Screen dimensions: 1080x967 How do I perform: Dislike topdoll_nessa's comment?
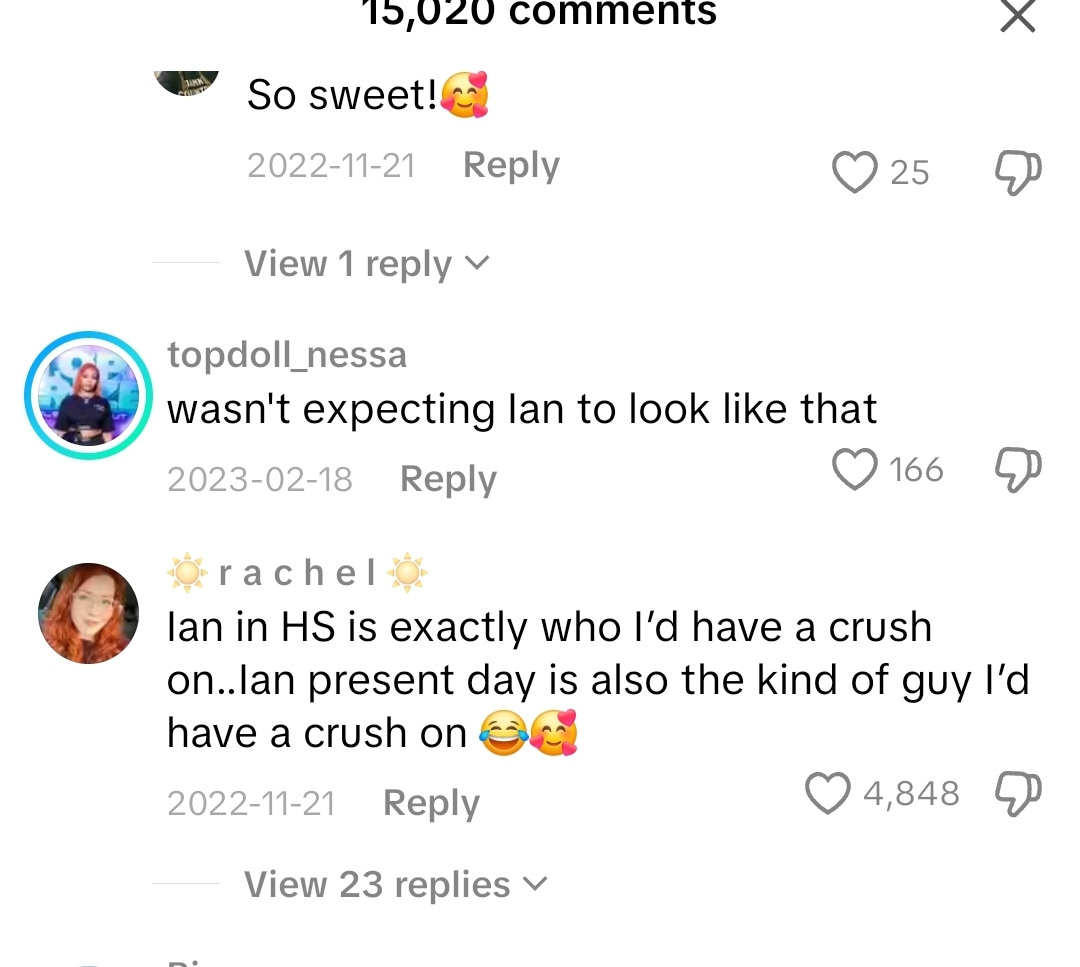[x=1018, y=470]
